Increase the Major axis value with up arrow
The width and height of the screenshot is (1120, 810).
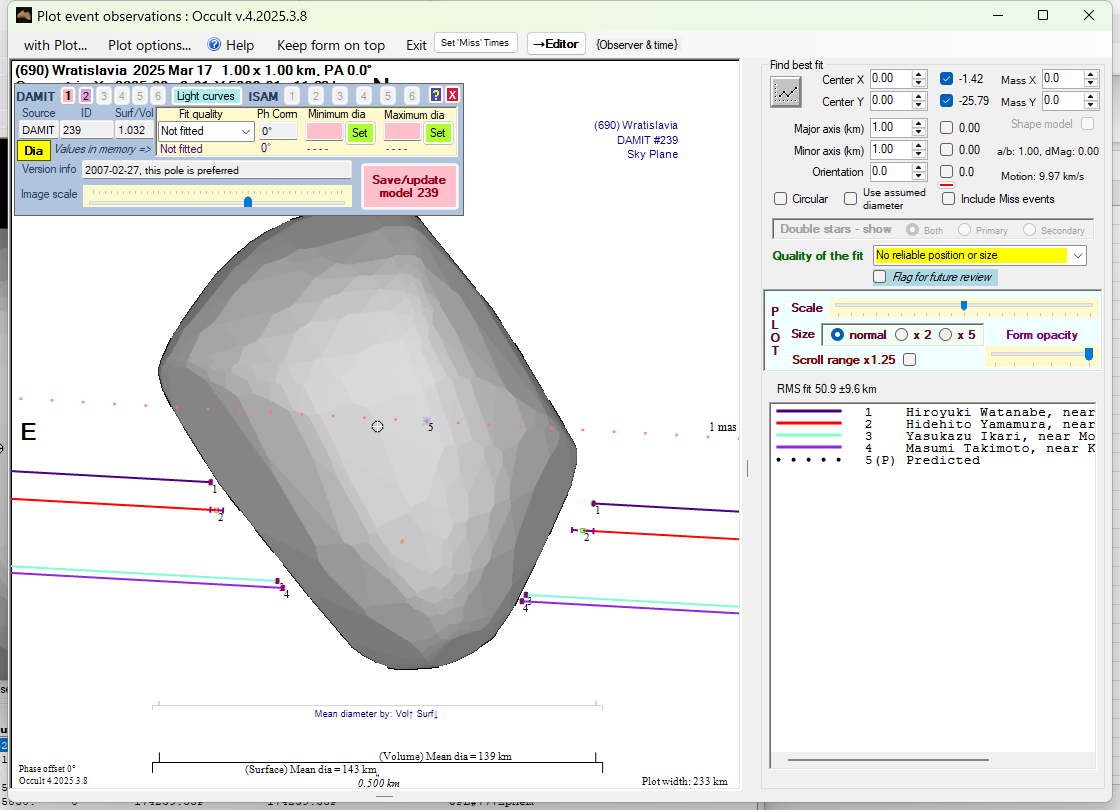[x=919, y=123]
